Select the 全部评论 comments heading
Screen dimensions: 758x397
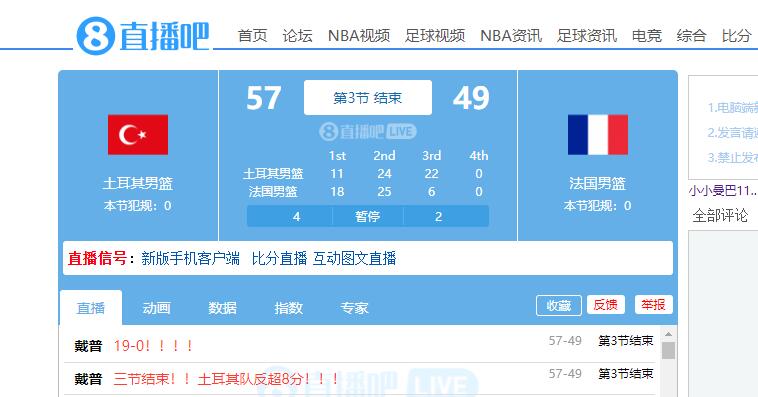(x=720, y=215)
